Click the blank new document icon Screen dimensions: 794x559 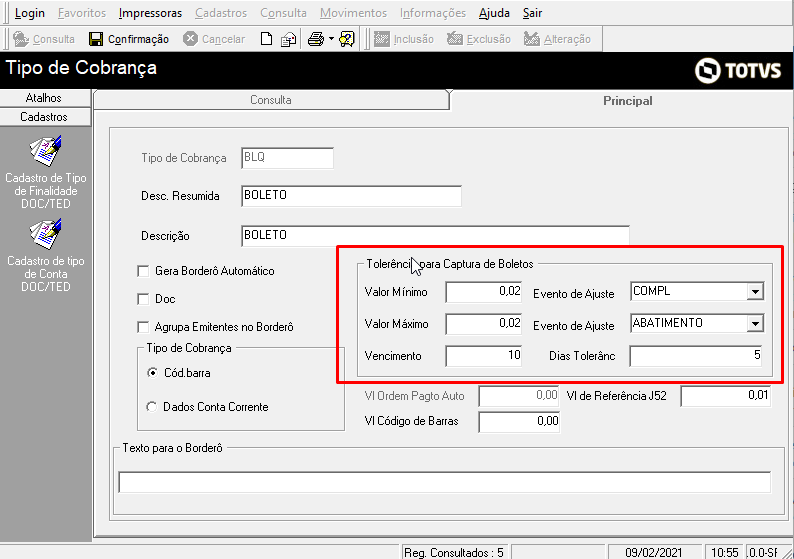266,40
